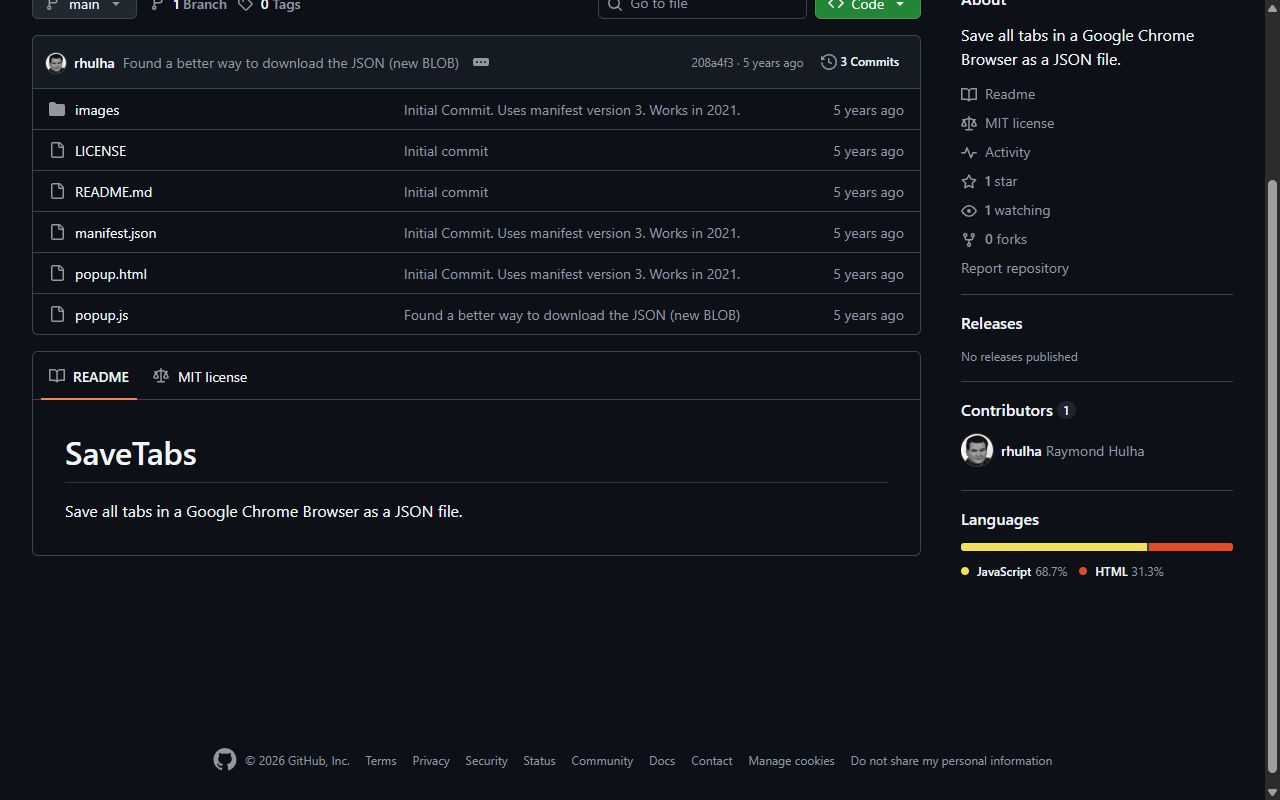The width and height of the screenshot is (1280, 800).
Task: Open the Terms footer link
Action: coord(381,761)
